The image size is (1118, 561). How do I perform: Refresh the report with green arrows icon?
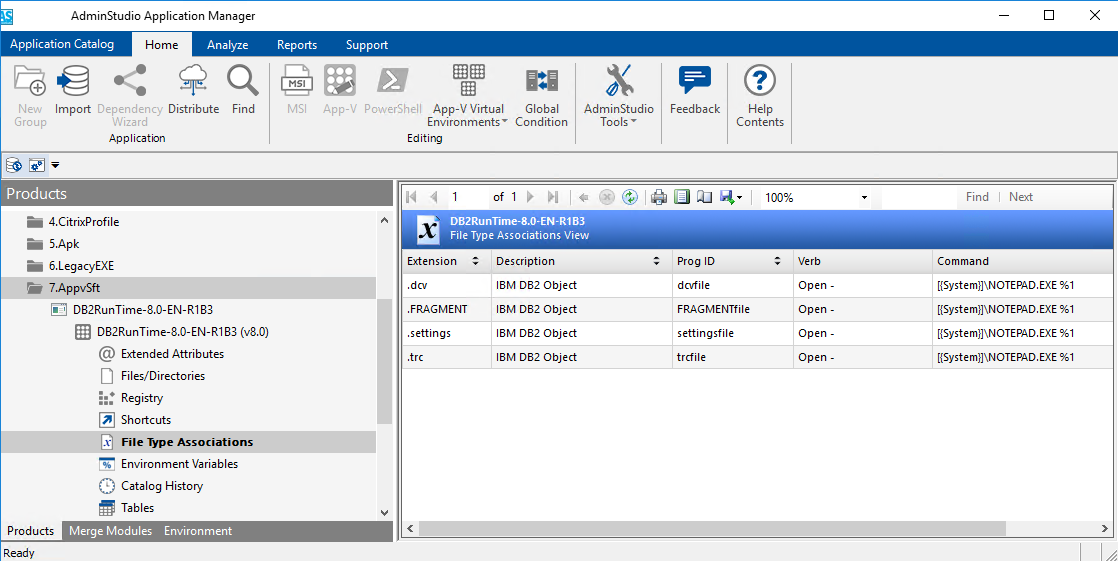point(630,197)
